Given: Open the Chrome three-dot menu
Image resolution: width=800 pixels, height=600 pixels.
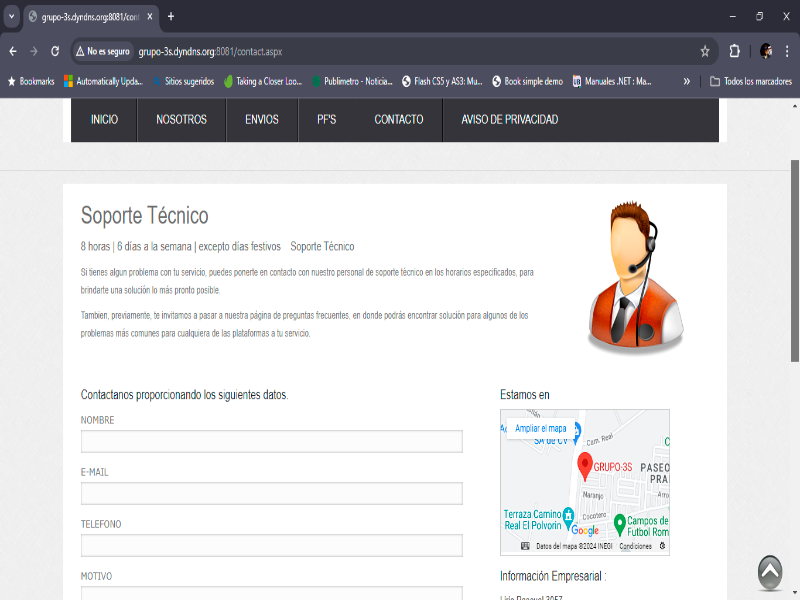Looking at the screenshot, I should click(787, 52).
